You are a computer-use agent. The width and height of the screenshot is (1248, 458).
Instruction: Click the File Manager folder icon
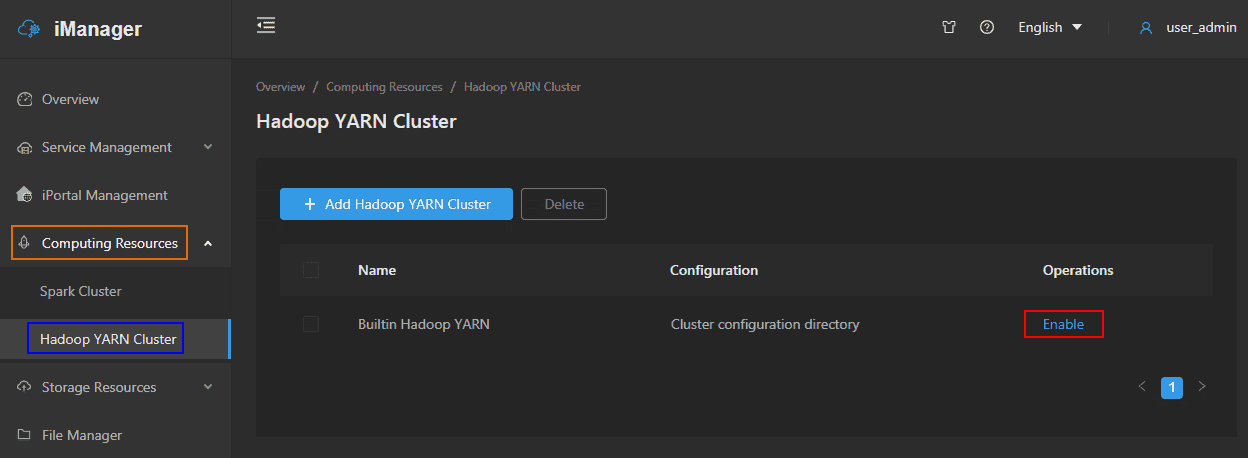click(x=25, y=435)
